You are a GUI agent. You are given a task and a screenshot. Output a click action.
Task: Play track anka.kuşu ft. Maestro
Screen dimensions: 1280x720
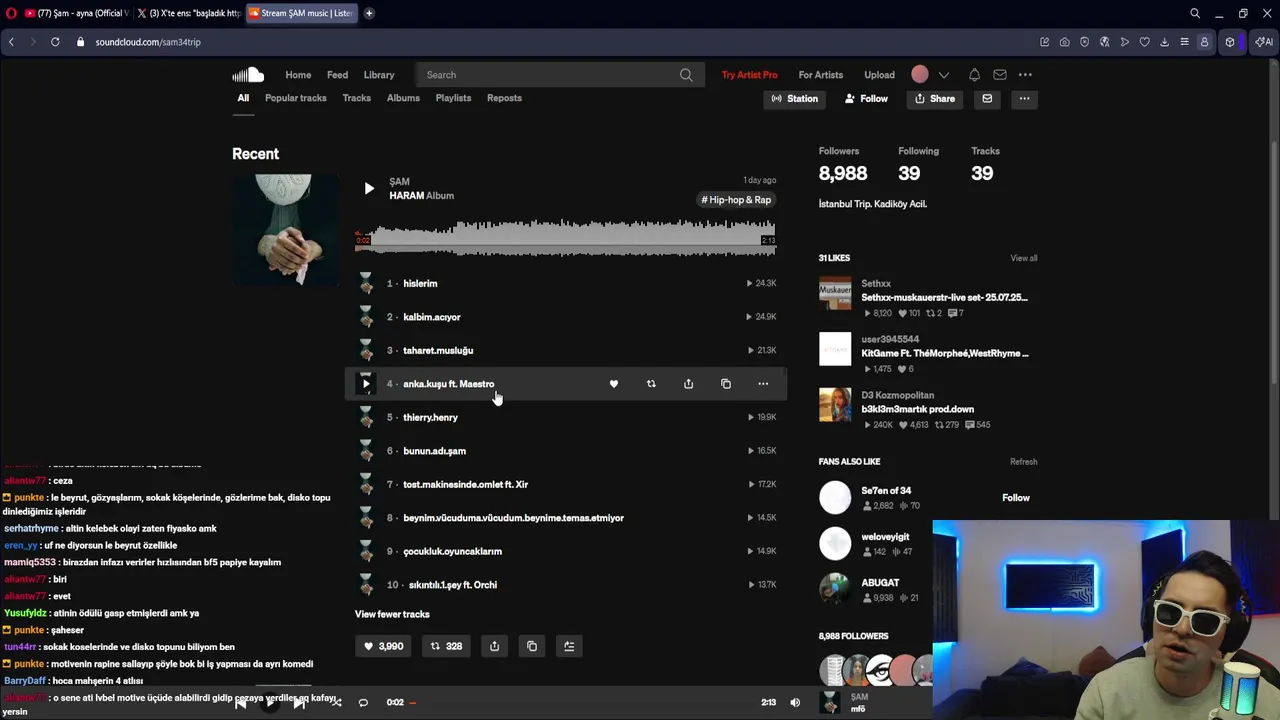point(366,384)
